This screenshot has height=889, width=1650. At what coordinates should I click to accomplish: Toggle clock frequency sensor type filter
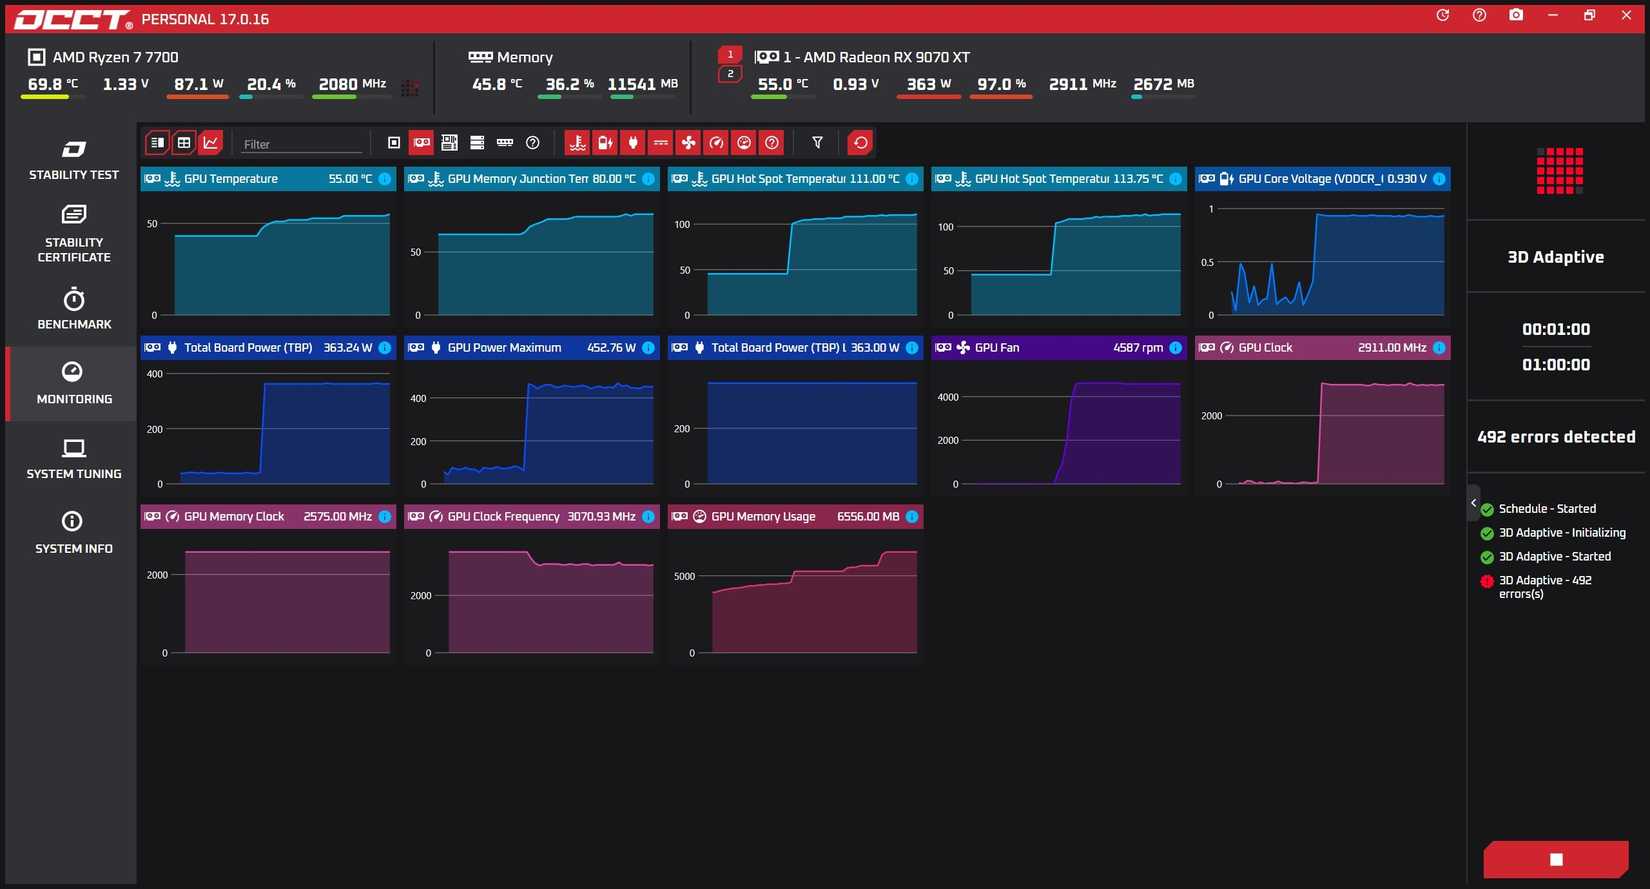(716, 143)
